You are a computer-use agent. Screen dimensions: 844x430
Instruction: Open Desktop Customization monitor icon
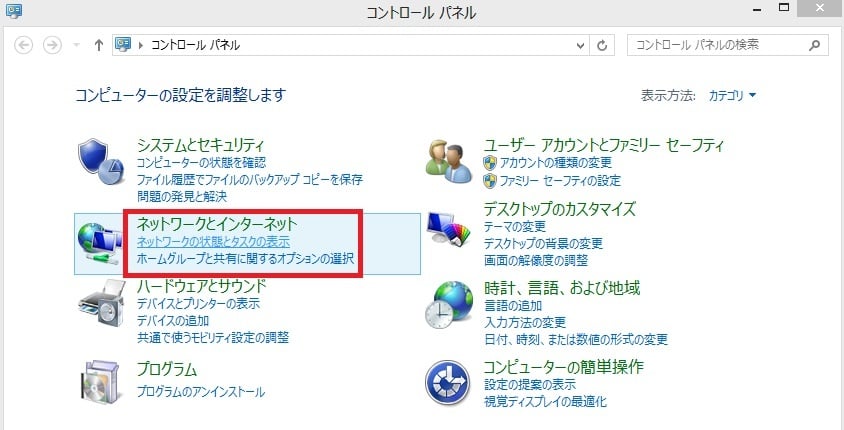[448, 230]
